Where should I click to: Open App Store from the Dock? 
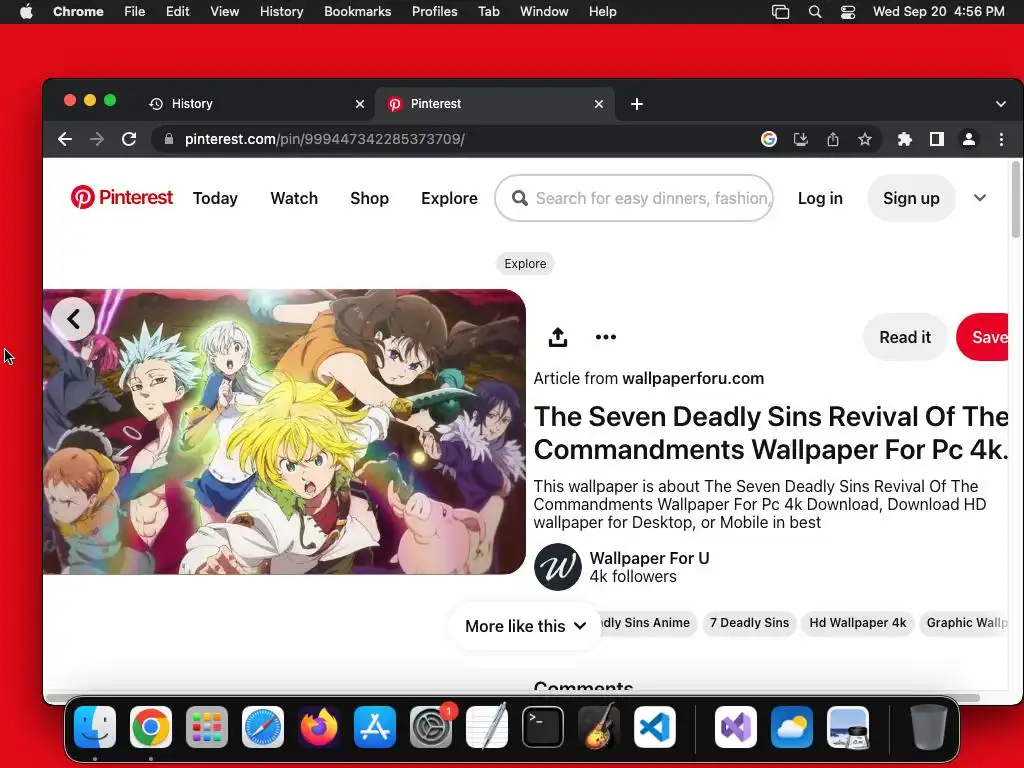[x=375, y=727]
